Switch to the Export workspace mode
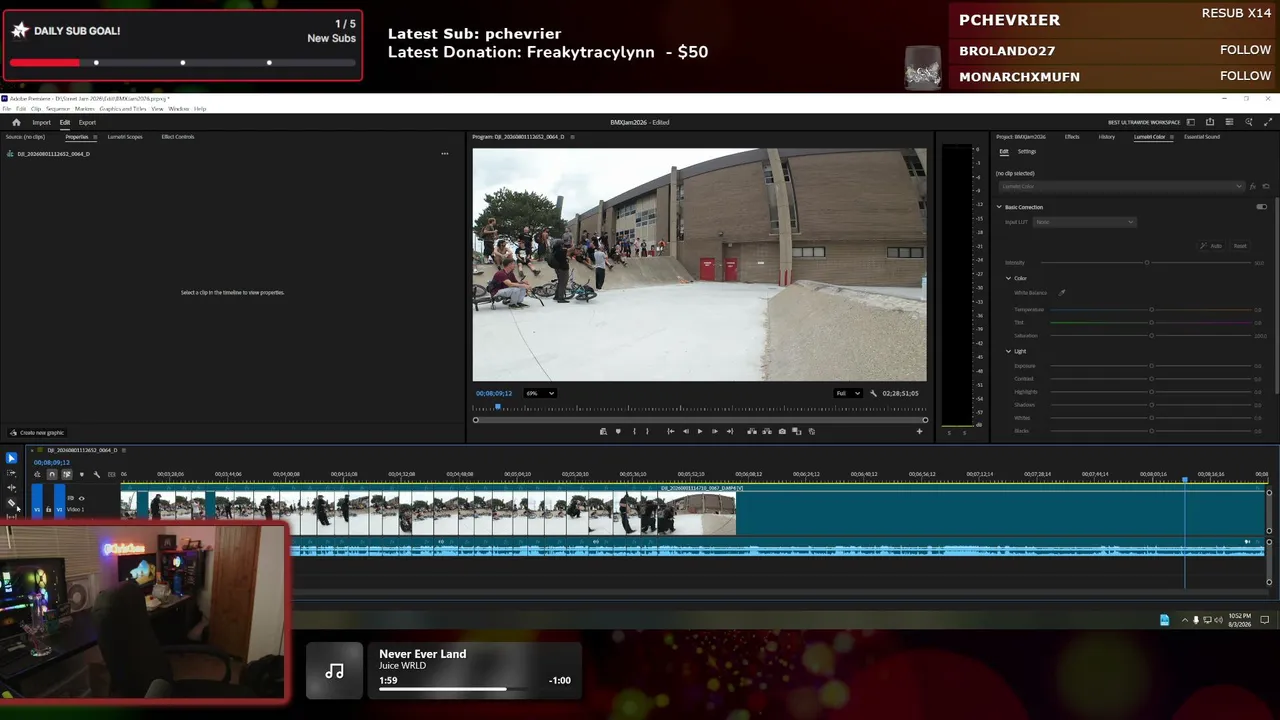Image resolution: width=1280 pixels, height=720 pixels. coord(87,123)
